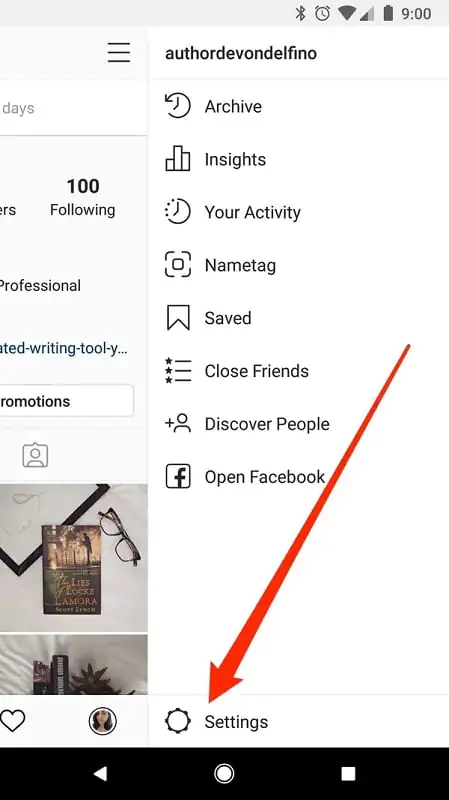449x800 pixels.
Task: Open the writing-tool bio link
Action: (x=64, y=348)
